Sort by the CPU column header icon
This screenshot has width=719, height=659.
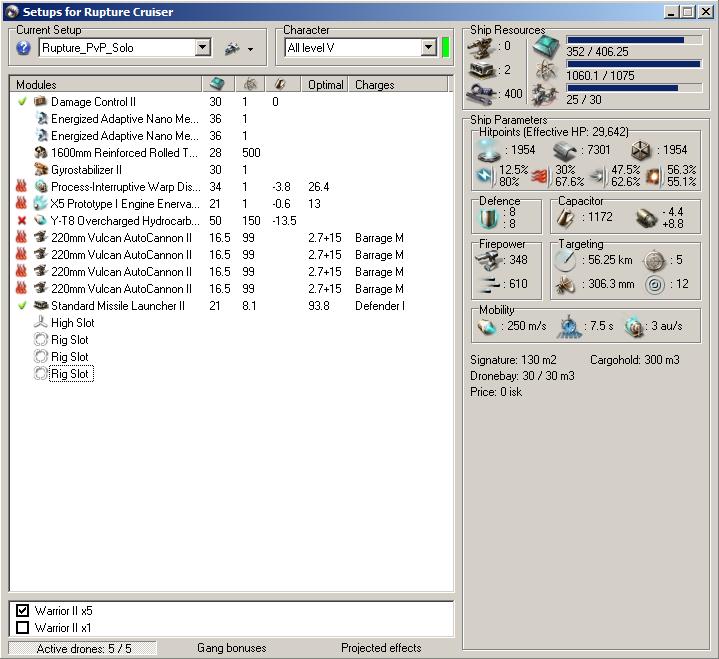point(217,84)
